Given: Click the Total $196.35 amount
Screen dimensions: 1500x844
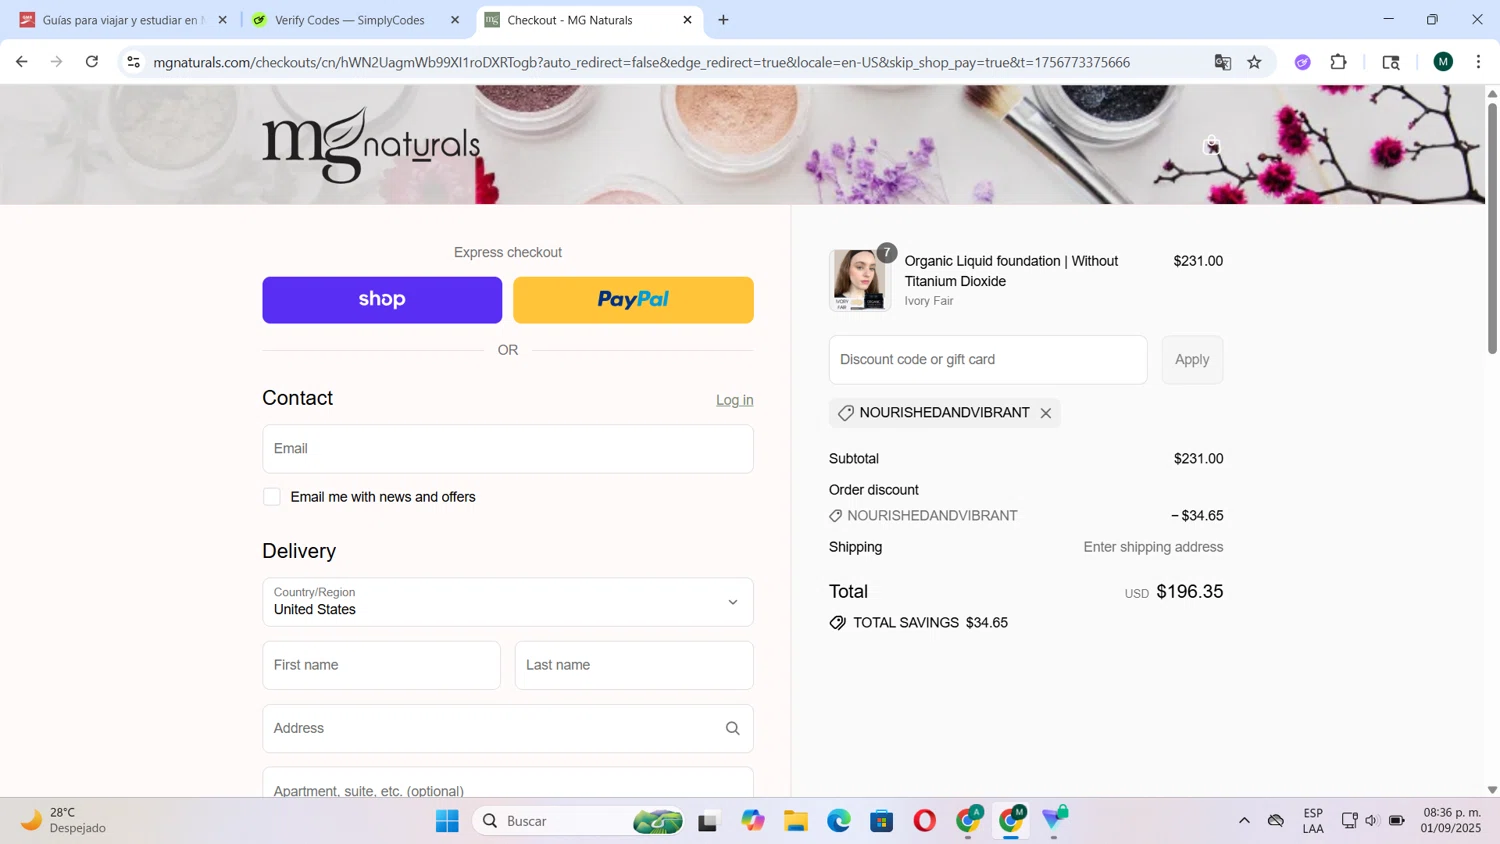Looking at the screenshot, I should 1190,592.
